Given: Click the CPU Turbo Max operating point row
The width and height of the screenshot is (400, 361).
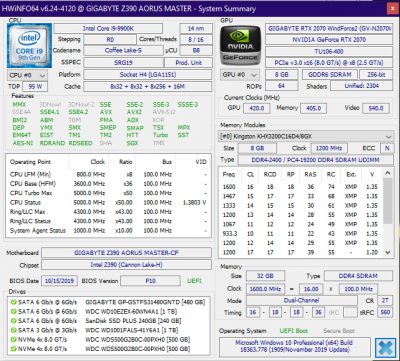Looking at the screenshot, I should point(108,193).
